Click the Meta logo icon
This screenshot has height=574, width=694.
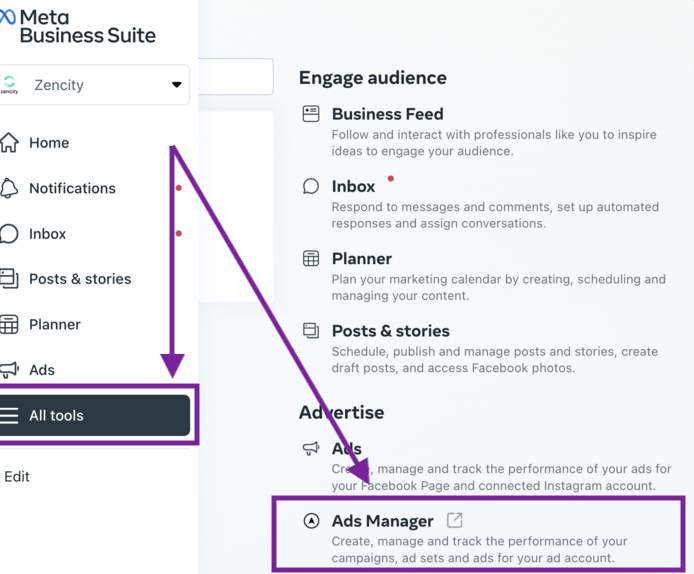(8, 17)
